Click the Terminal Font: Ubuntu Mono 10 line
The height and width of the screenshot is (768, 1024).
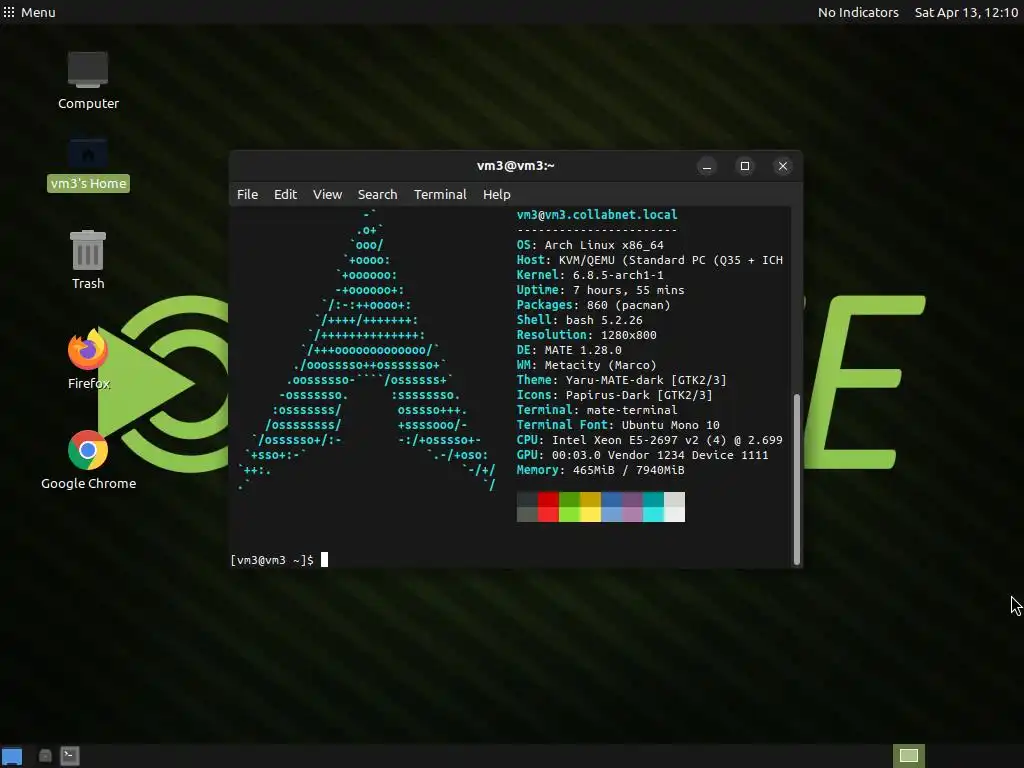(618, 425)
